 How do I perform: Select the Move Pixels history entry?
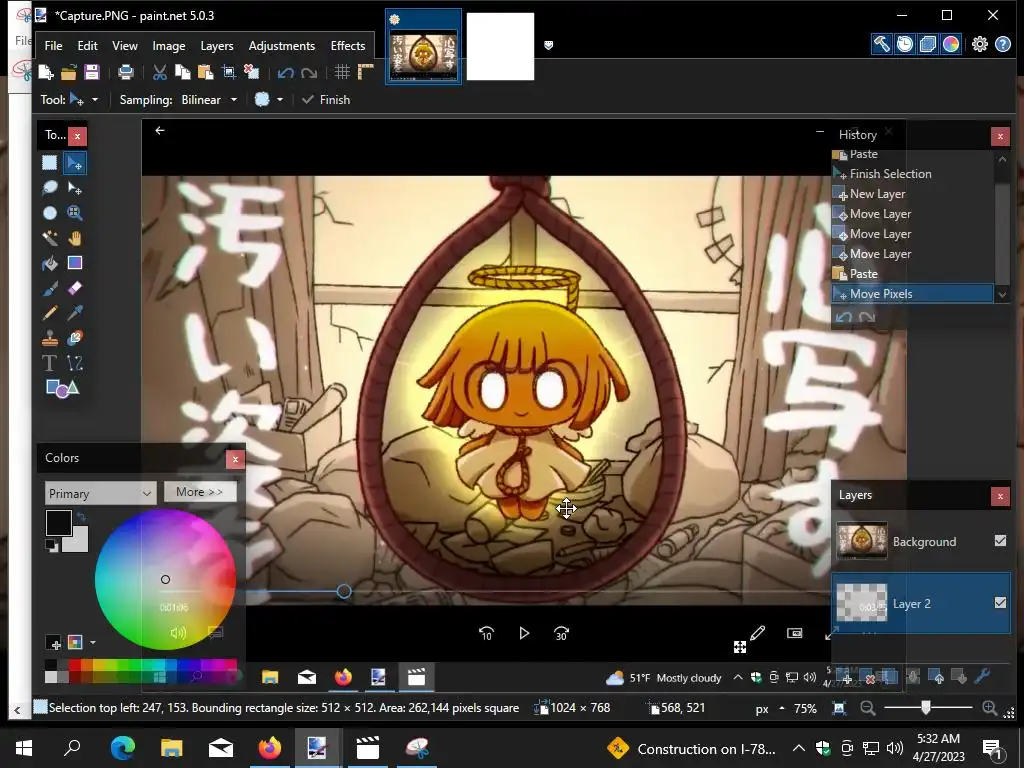(912, 294)
